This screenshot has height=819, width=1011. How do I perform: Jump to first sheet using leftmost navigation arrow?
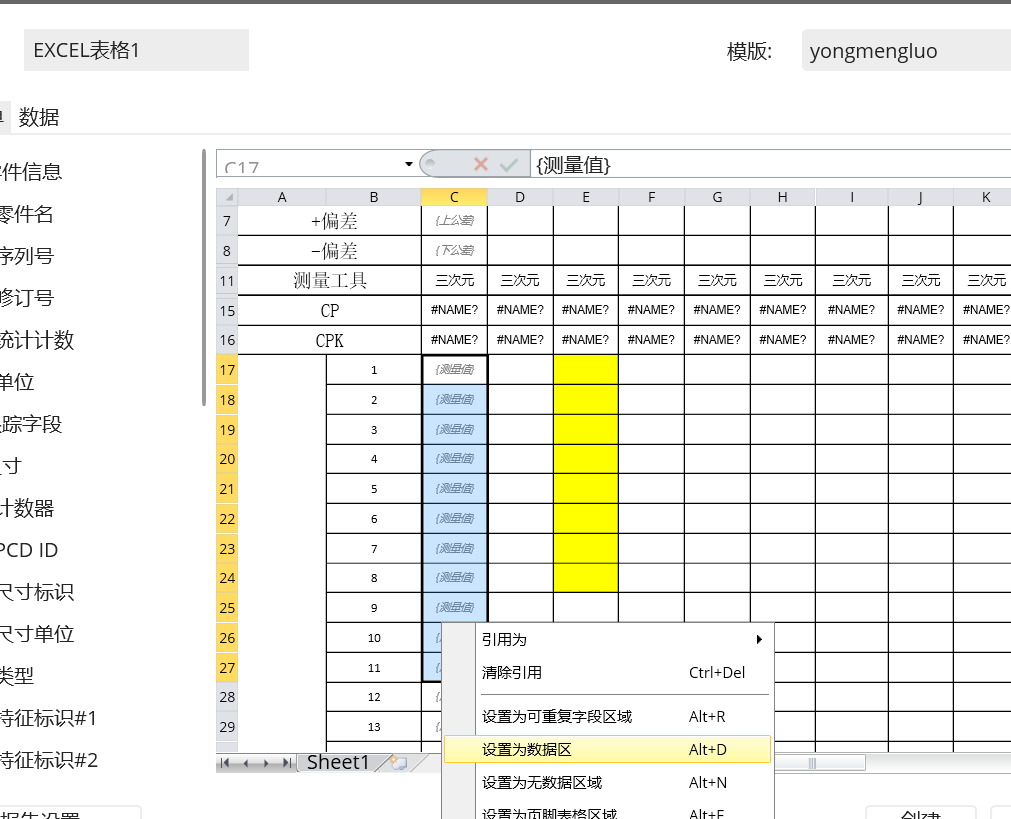coord(225,763)
